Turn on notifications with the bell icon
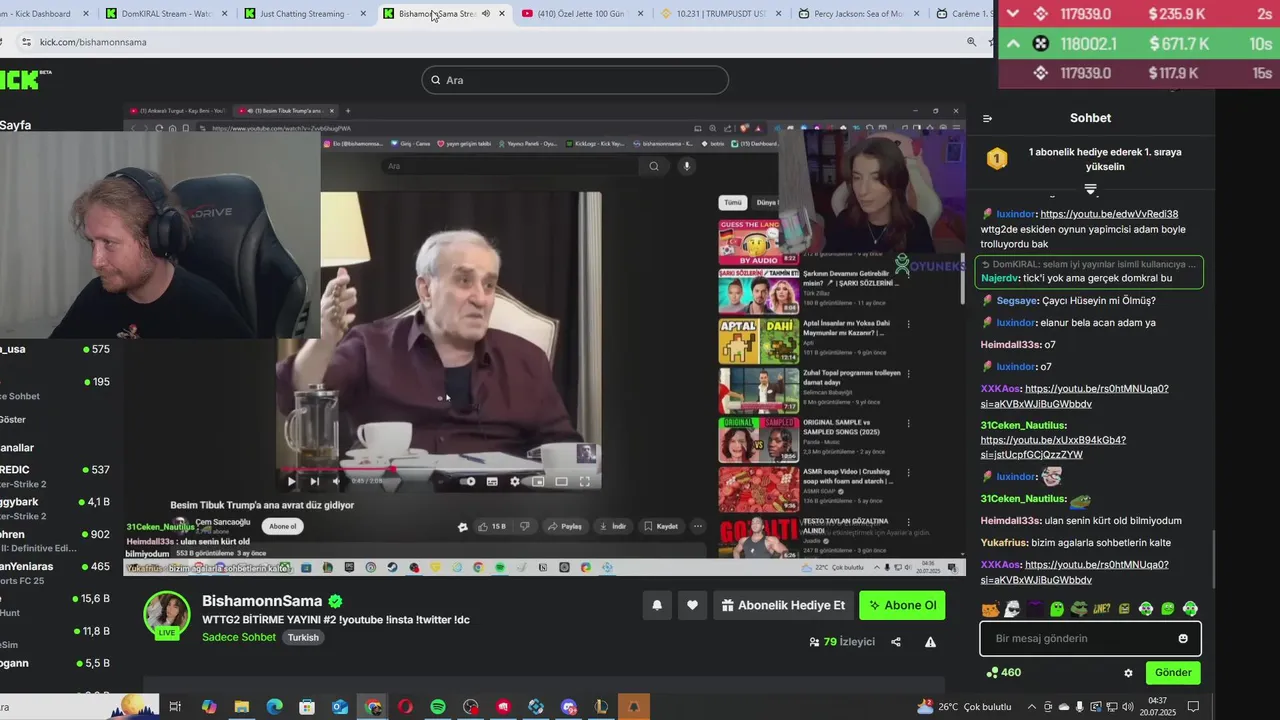Viewport: 1280px width, 720px height. 657,605
